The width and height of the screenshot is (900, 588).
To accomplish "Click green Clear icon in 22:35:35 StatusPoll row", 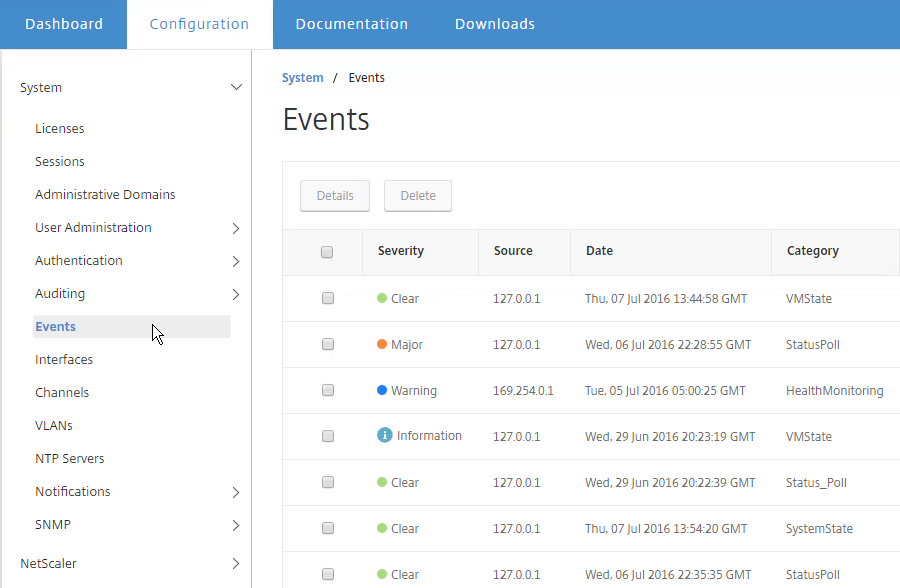I will click(x=382, y=574).
